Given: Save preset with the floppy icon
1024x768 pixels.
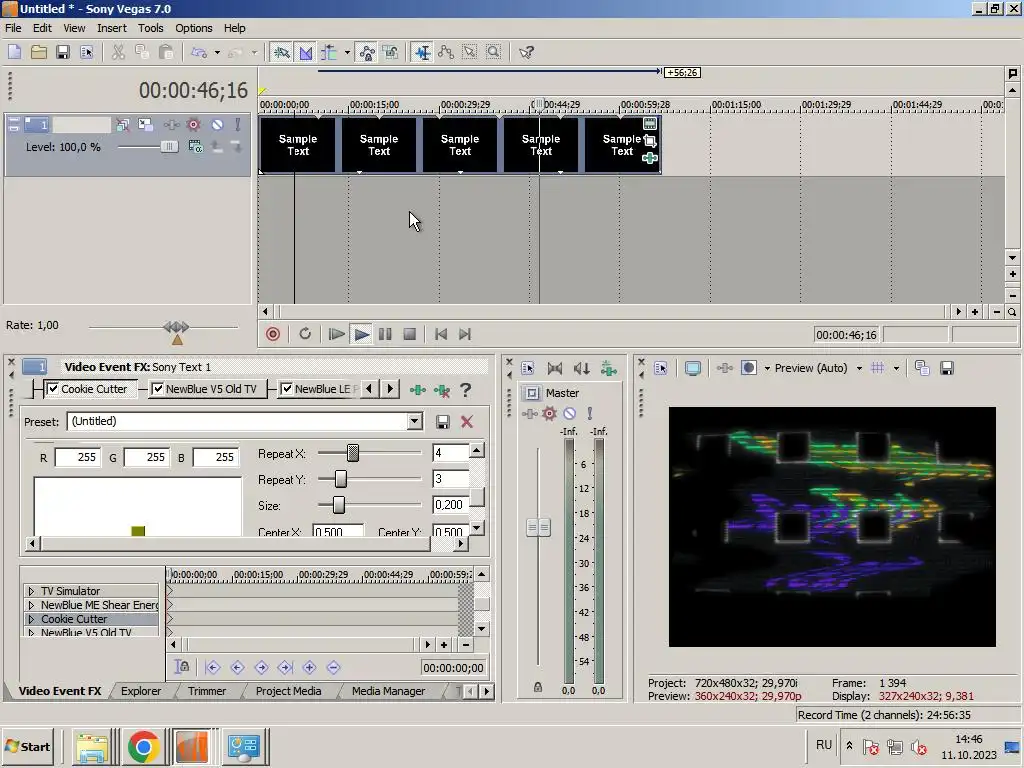Looking at the screenshot, I should click(442, 422).
